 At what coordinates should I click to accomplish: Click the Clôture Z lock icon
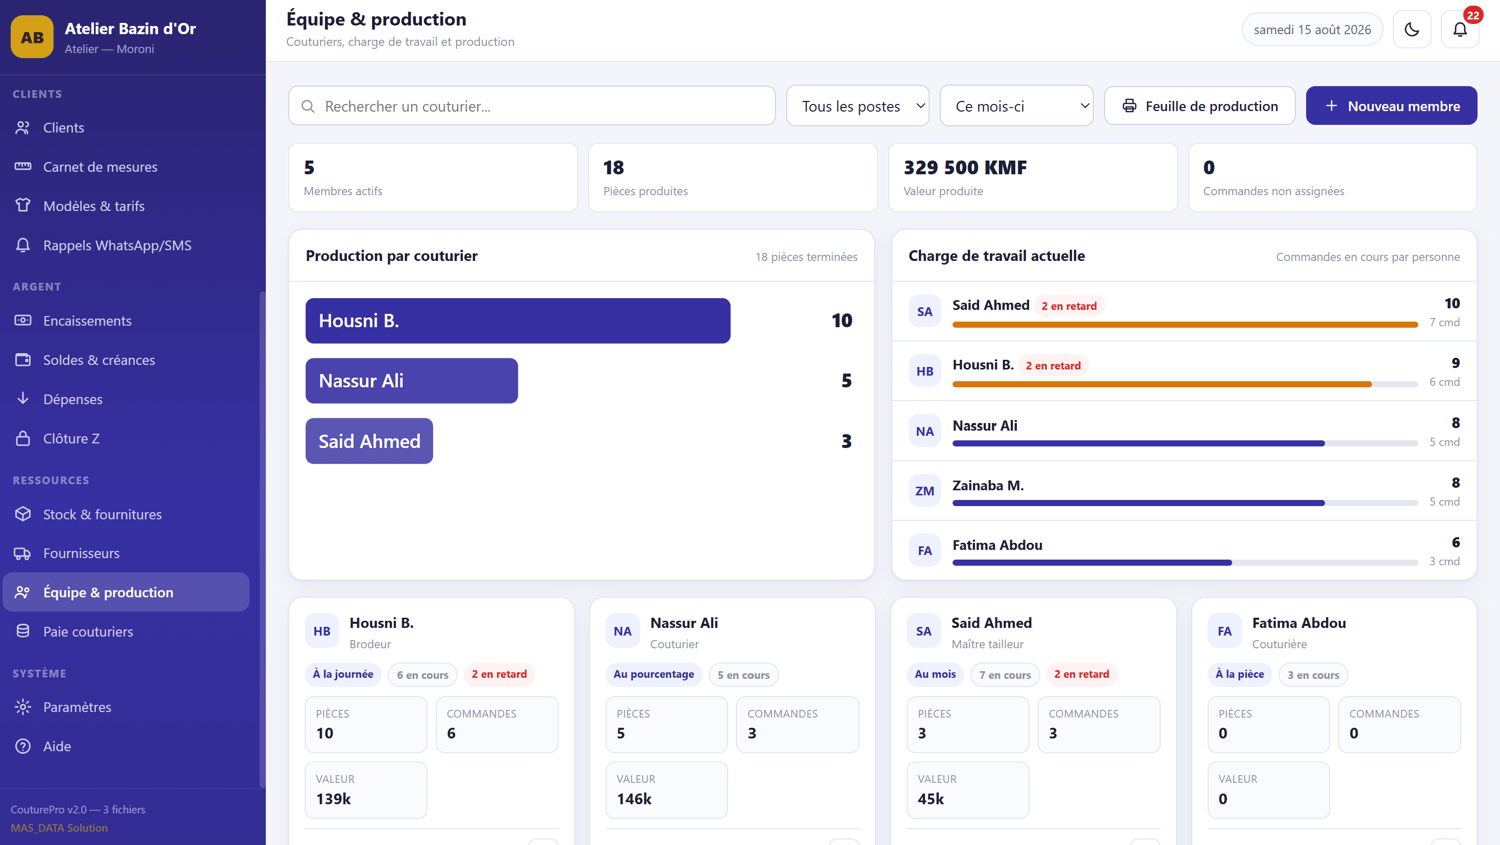click(23, 438)
